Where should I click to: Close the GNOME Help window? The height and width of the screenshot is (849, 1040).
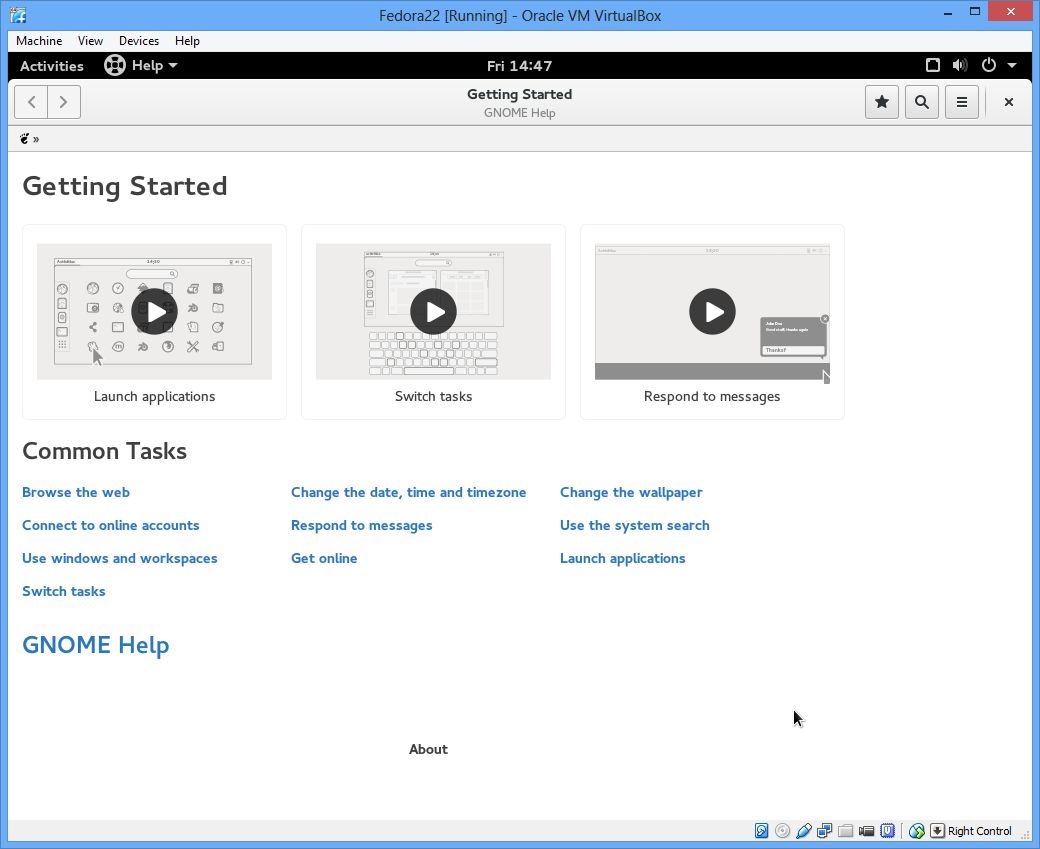pos(1008,102)
